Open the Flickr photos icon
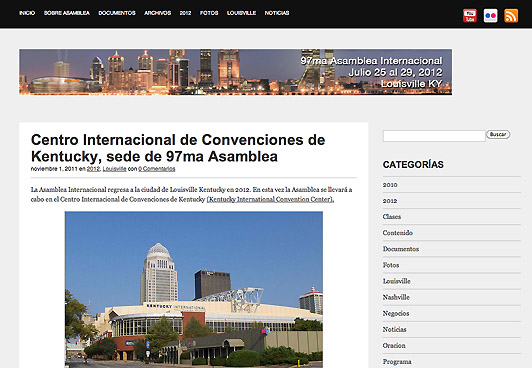The width and height of the screenshot is (532, 368). pos(490,16)
